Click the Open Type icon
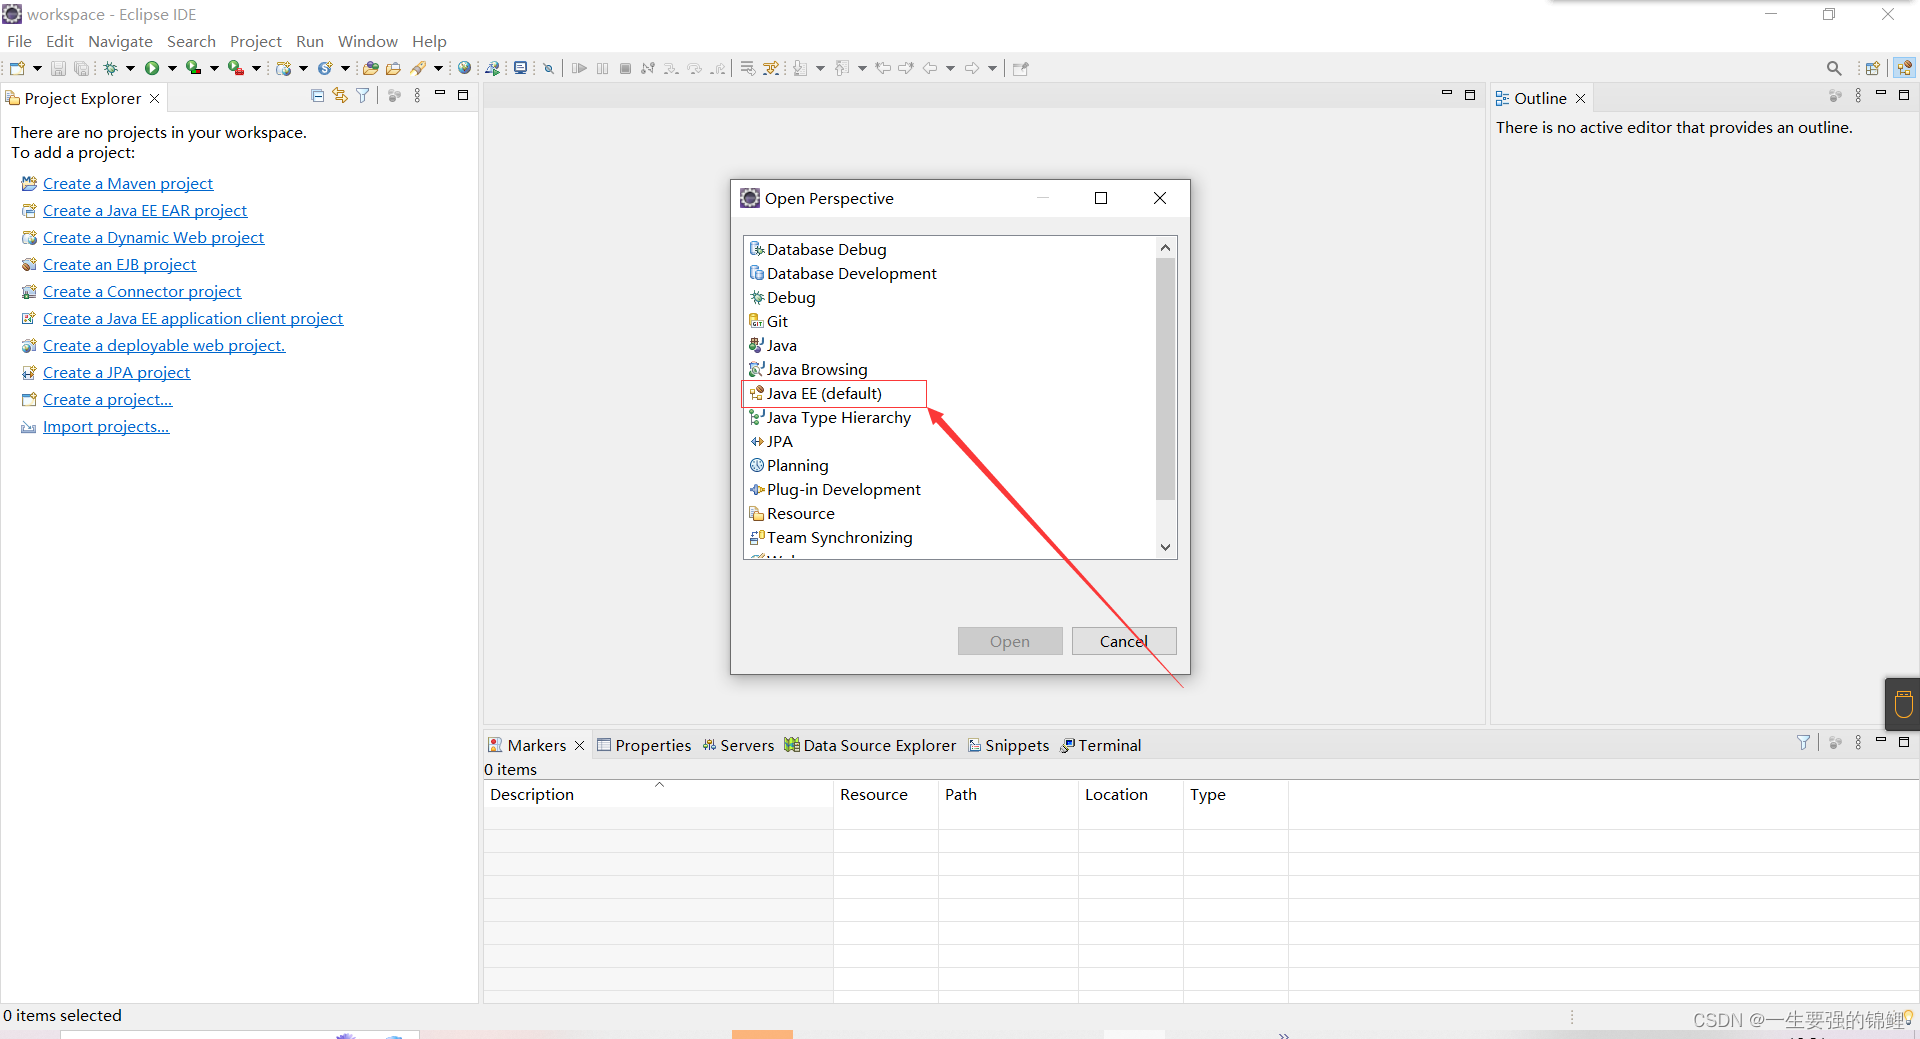 point(369,68)
